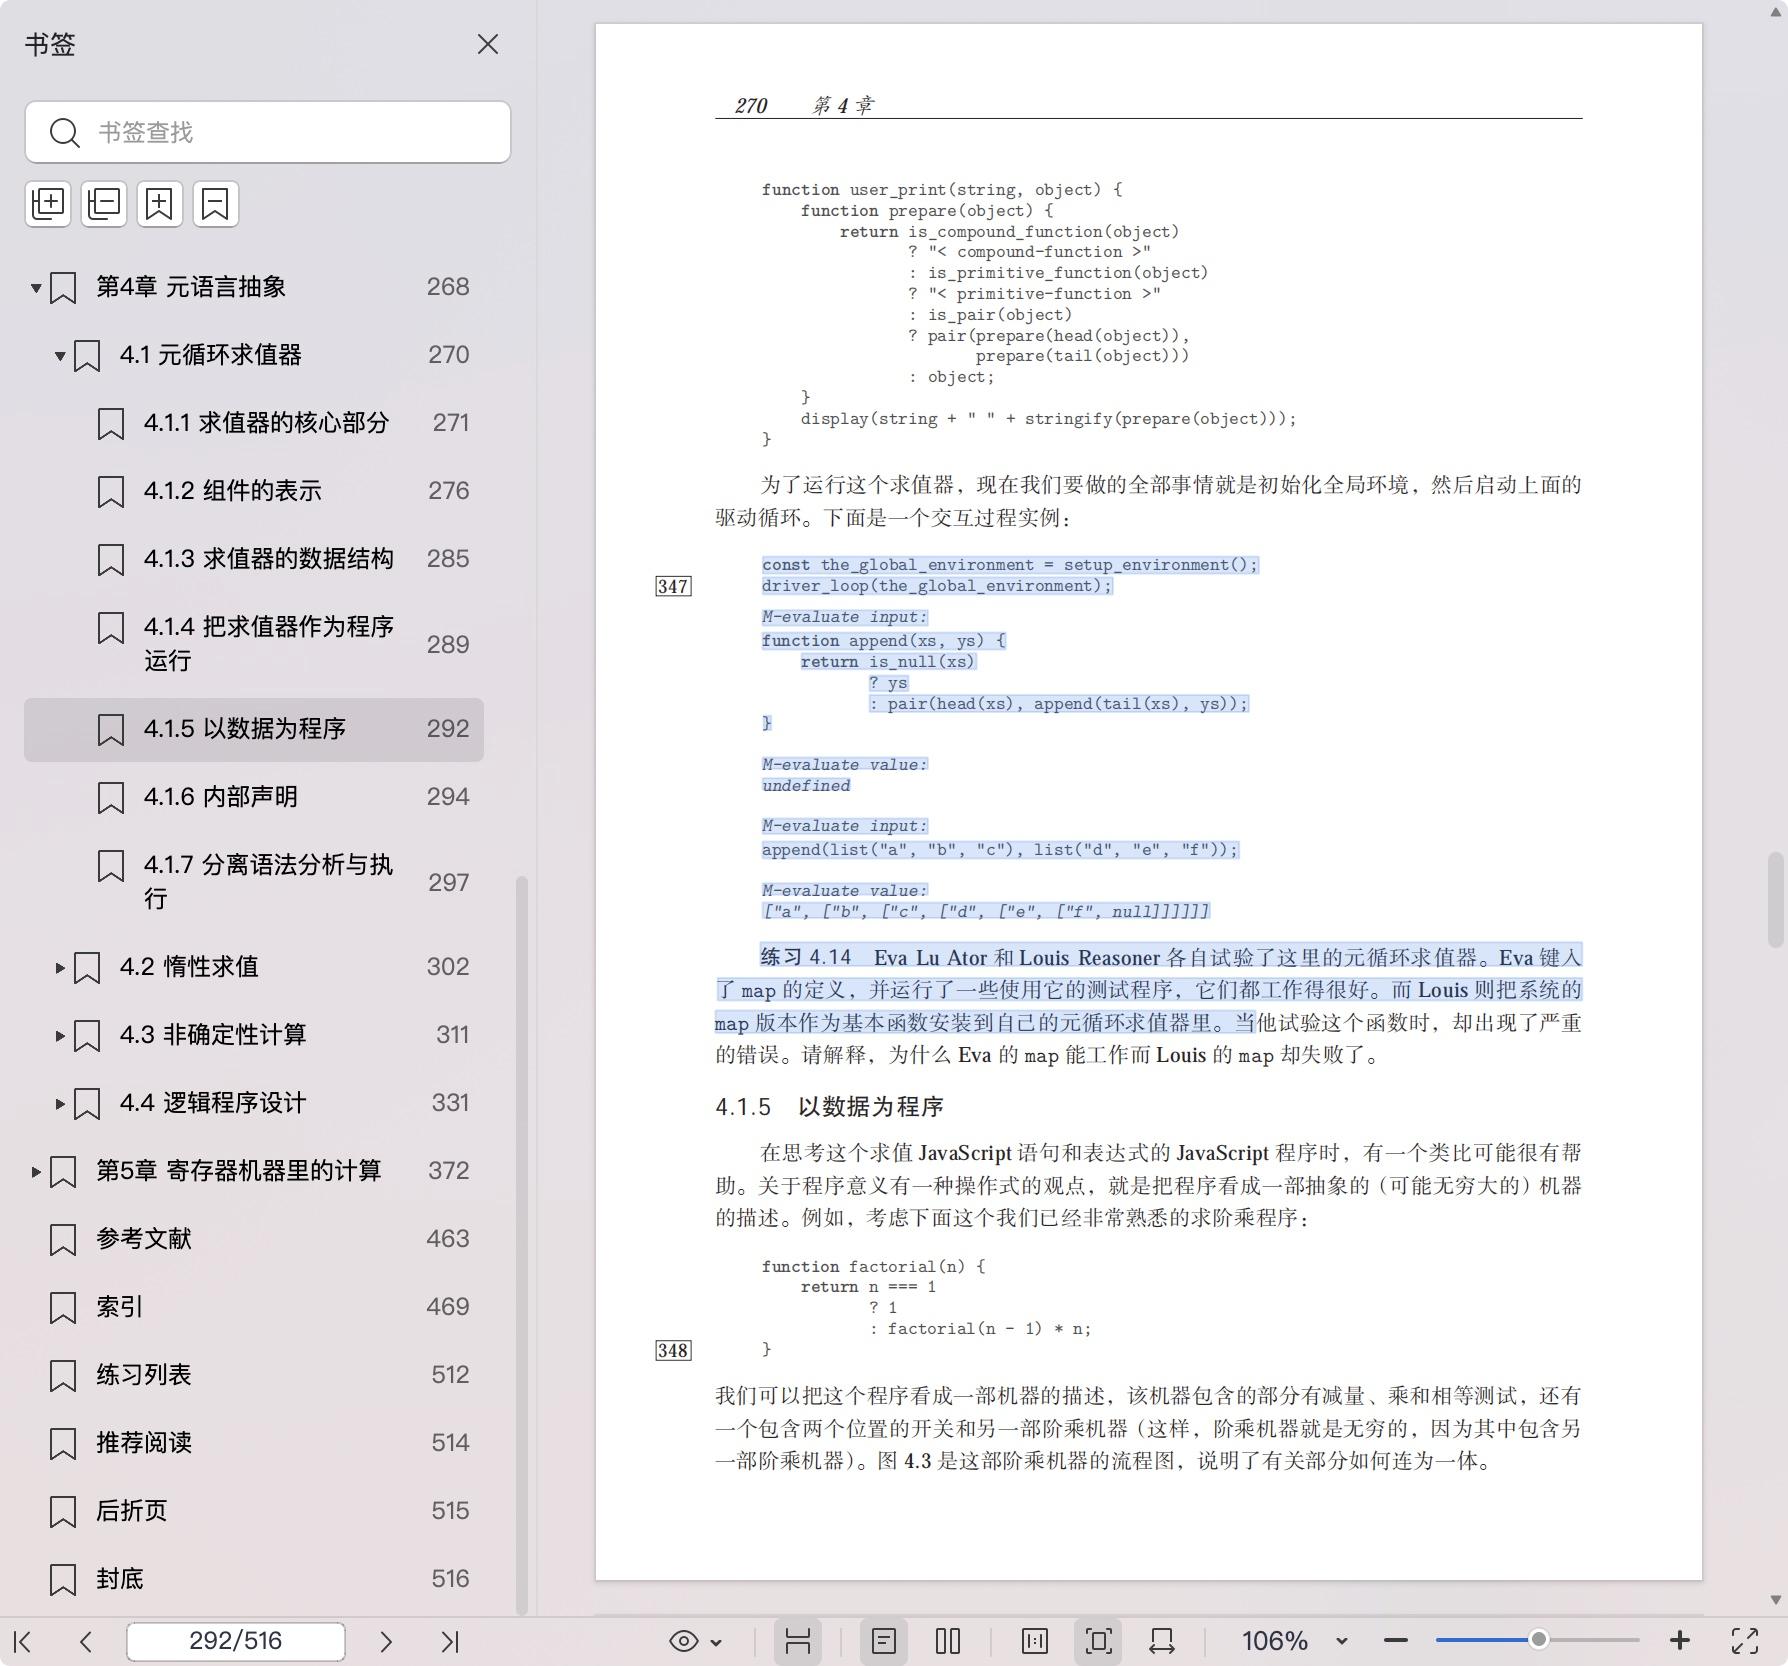Image resolution: width=1788 pixels, height=1666 pixels.
Task: Click the zoom slider handle
Action: click(x=1538, y=1641)
